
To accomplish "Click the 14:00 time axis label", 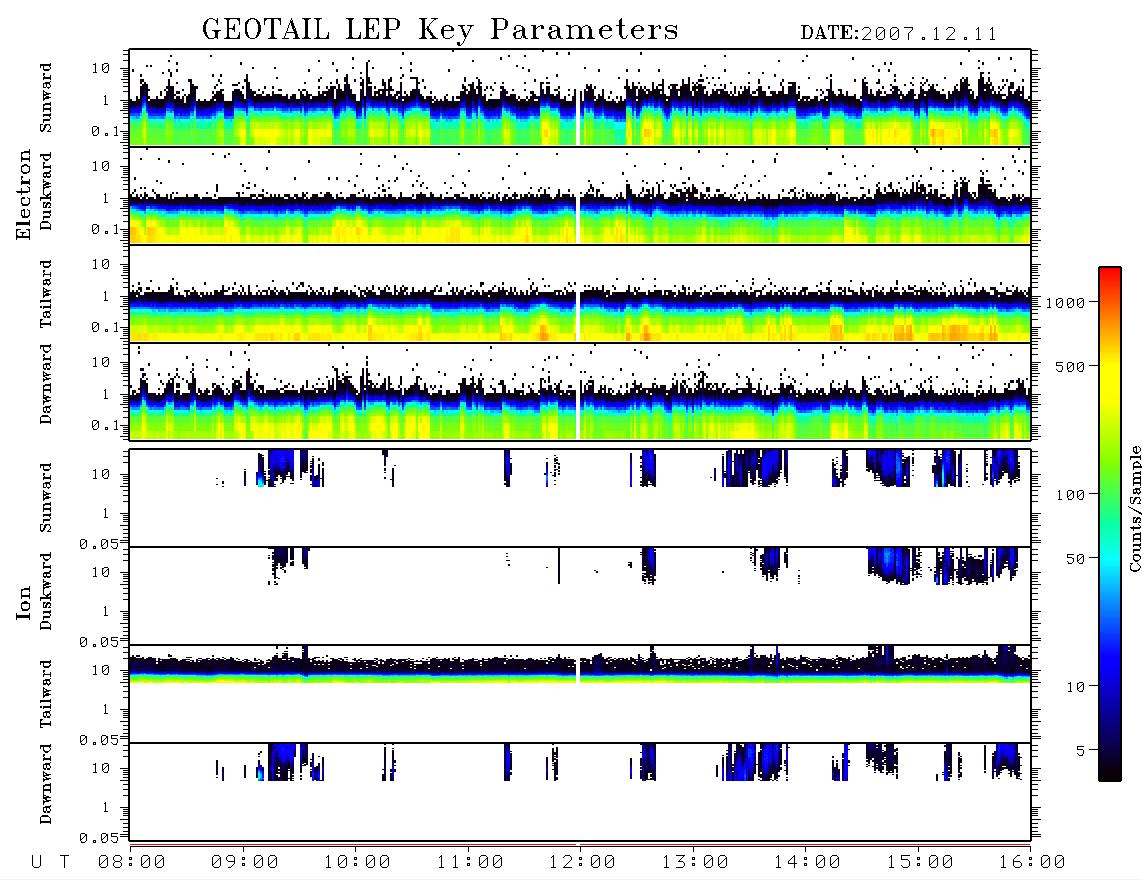I will point(807,862).
